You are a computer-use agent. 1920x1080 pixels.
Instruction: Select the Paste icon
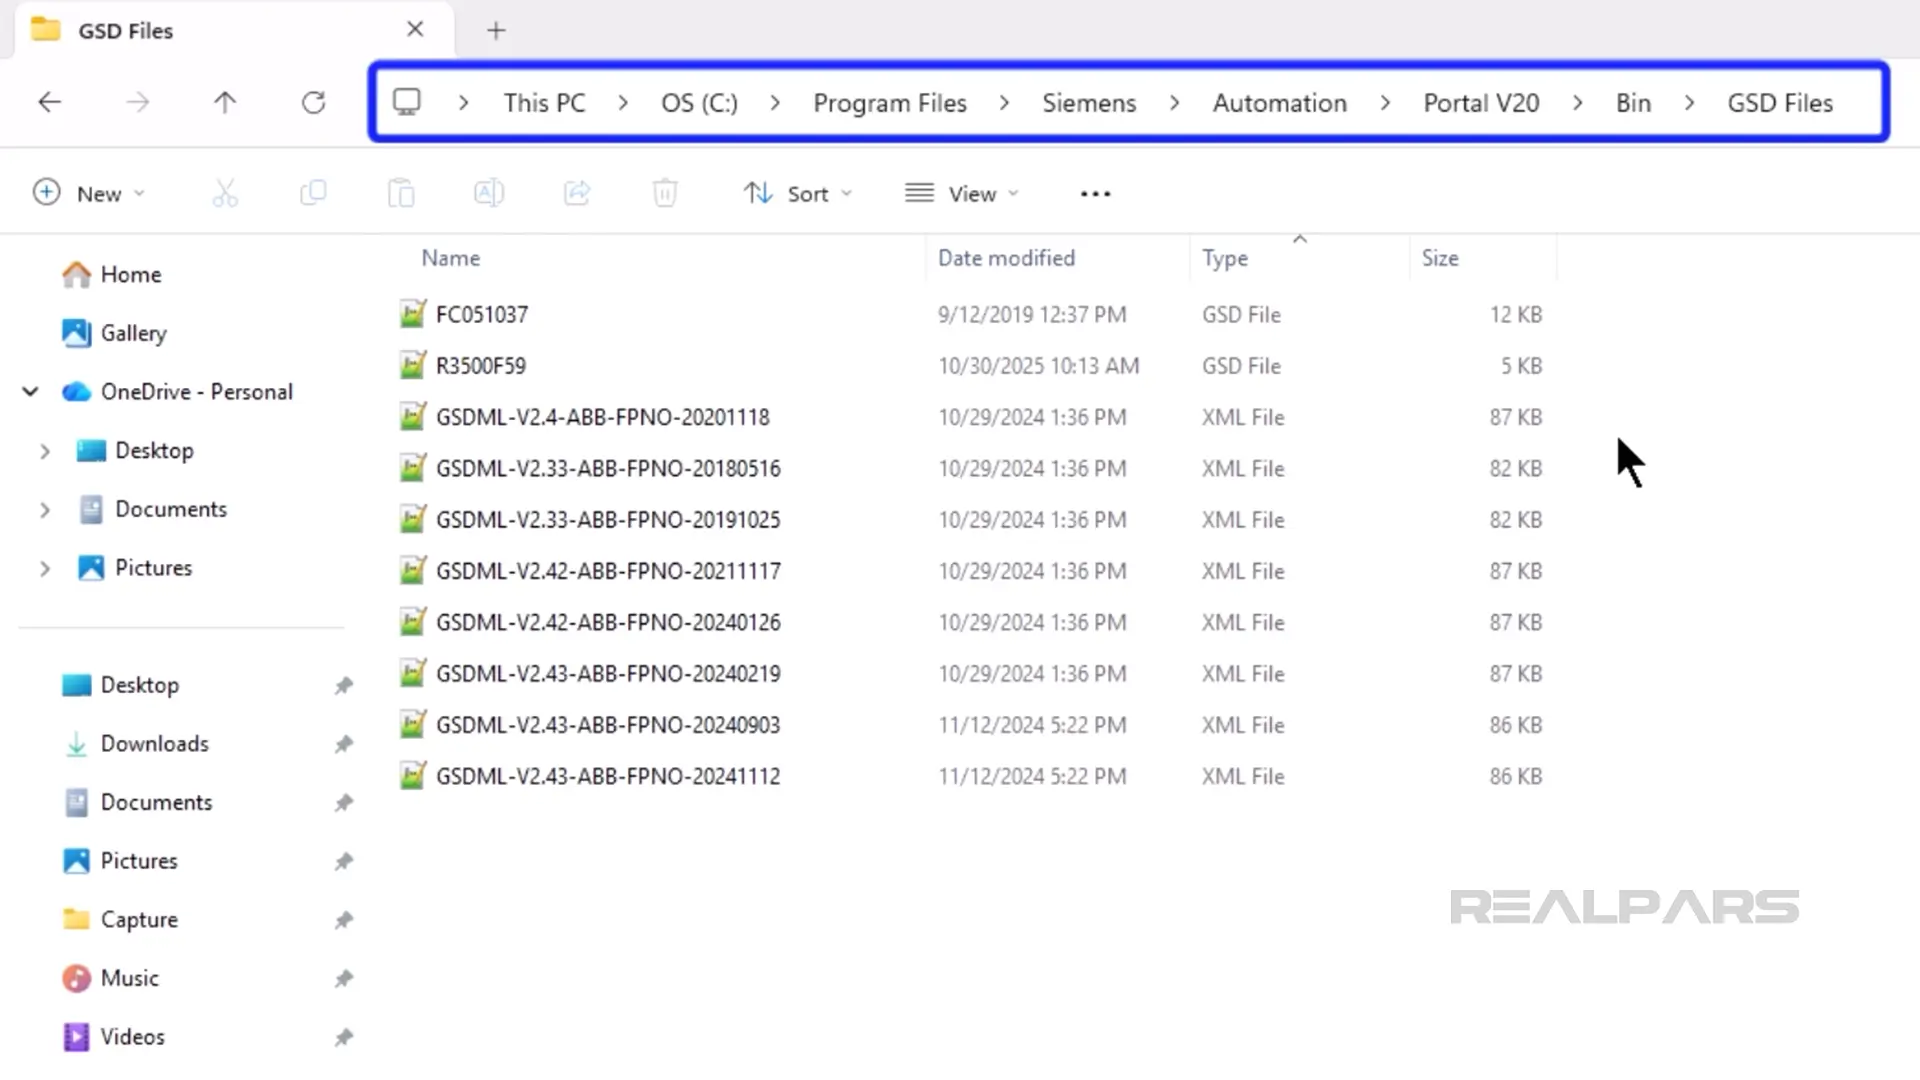coord(400,192)
